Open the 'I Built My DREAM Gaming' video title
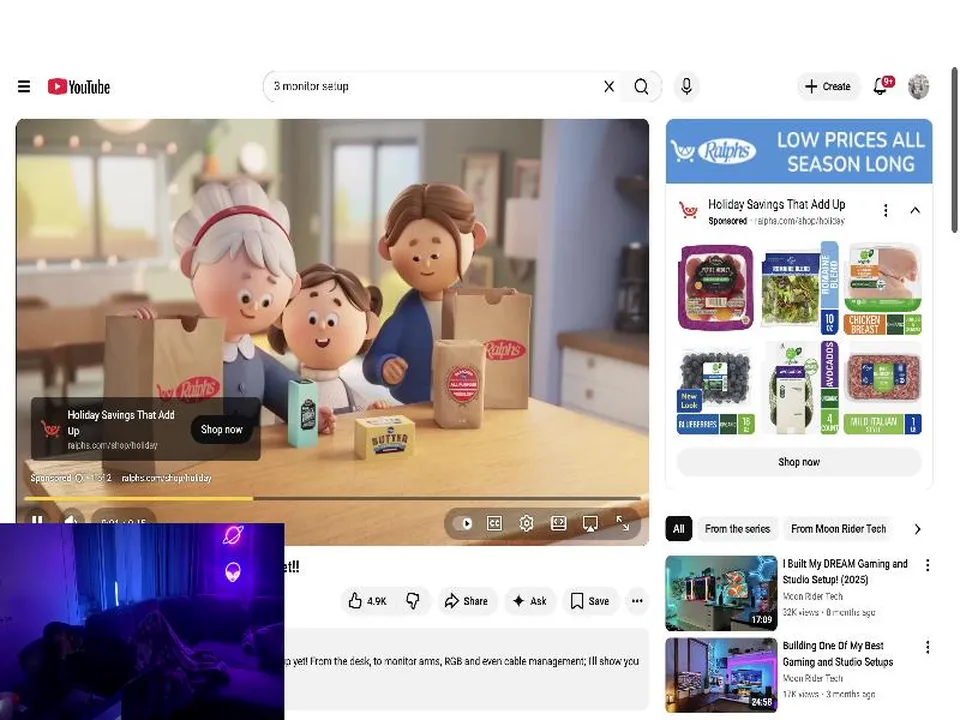960x720 pixels. [x=845, y=571]
